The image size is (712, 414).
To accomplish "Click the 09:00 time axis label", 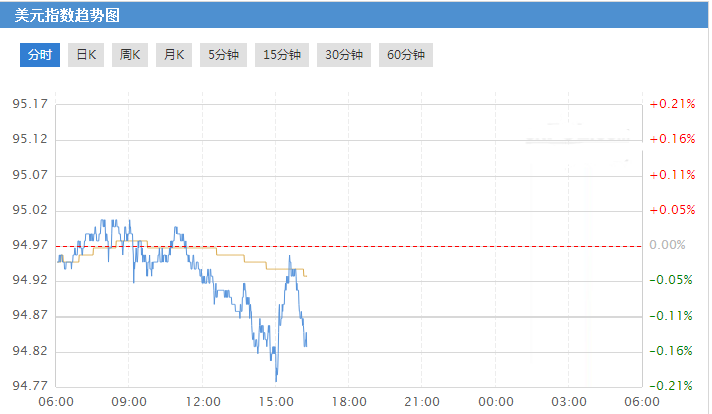I will tap(129, 401).
